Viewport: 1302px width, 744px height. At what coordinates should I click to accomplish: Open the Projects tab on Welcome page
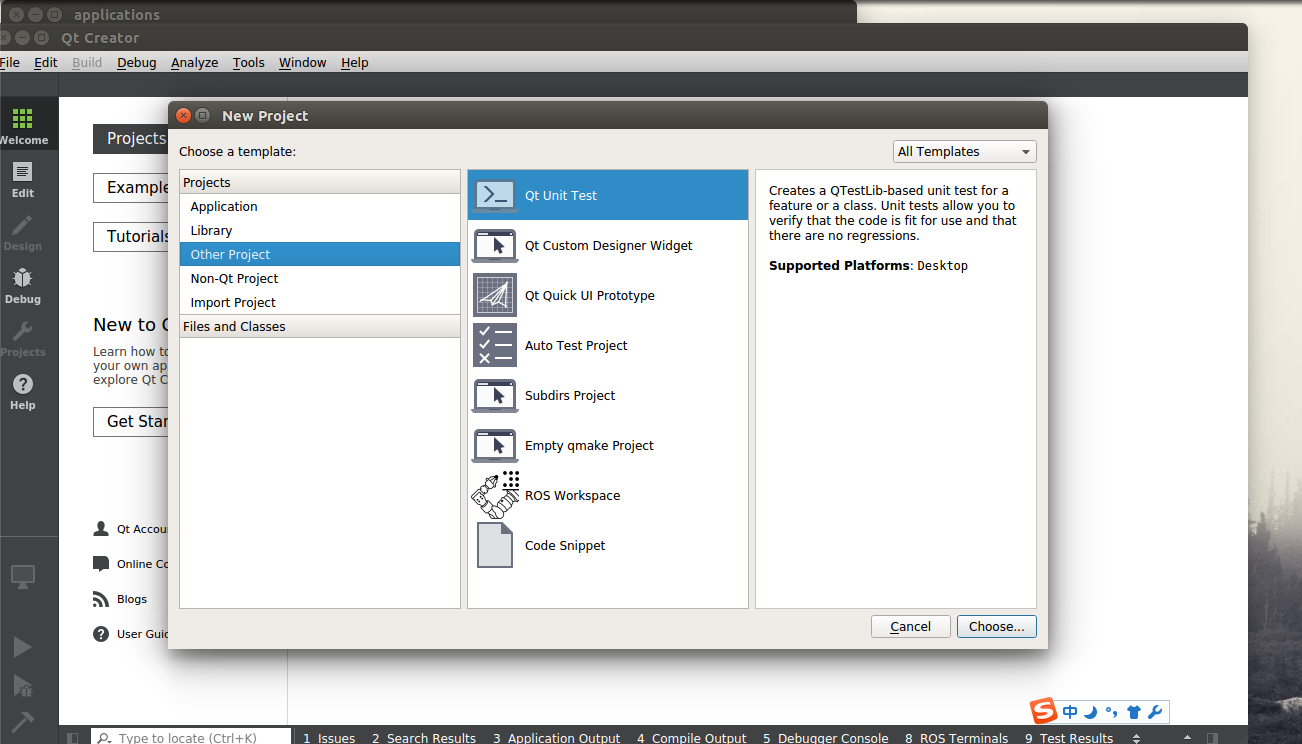click(x=131, y=139)
